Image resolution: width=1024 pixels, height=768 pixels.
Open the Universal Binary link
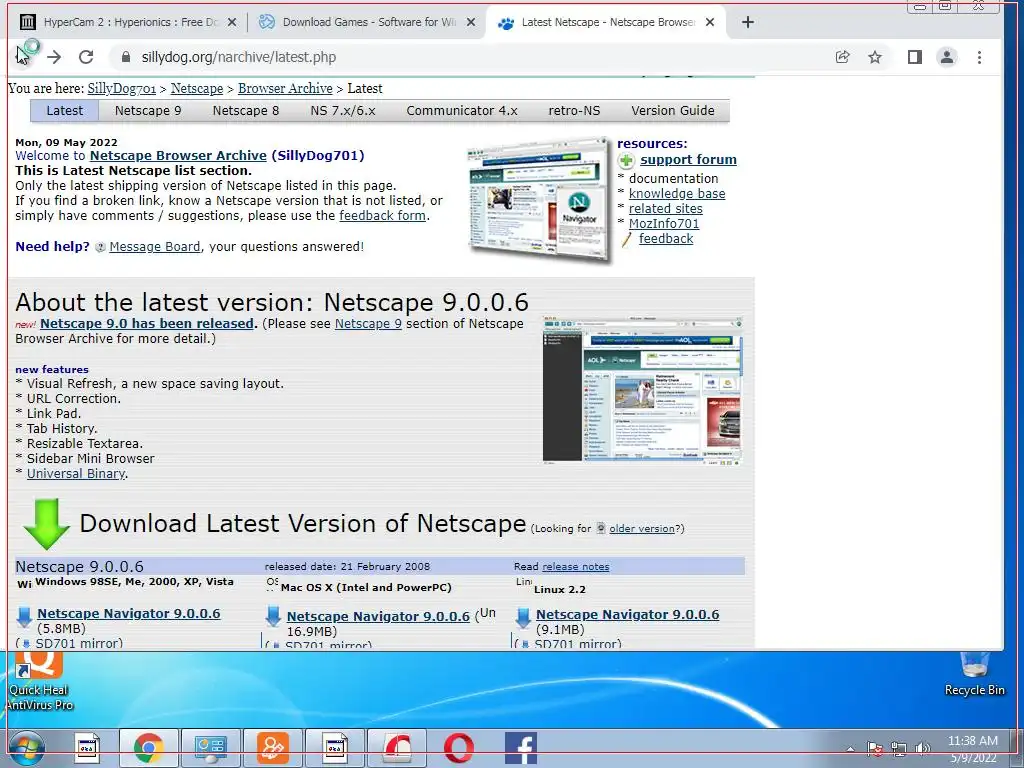(x=76, y=473)
